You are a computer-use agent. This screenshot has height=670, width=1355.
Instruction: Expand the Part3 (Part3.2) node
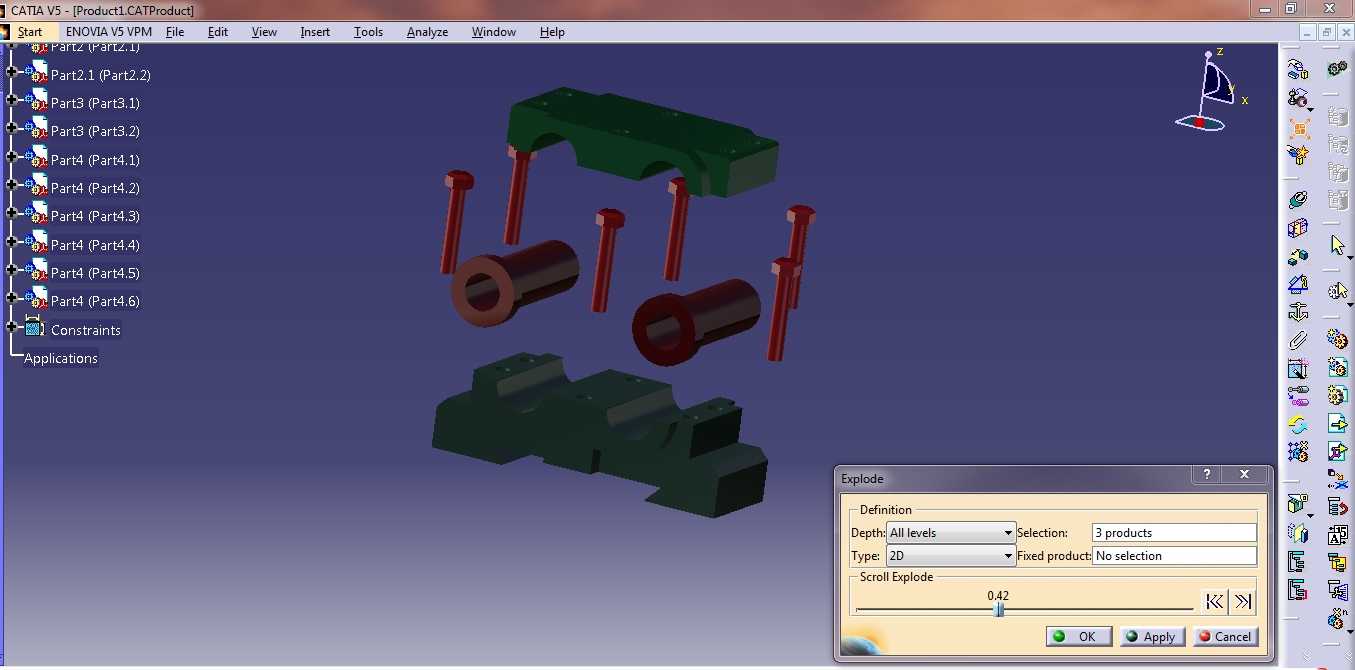pos(11,128)
